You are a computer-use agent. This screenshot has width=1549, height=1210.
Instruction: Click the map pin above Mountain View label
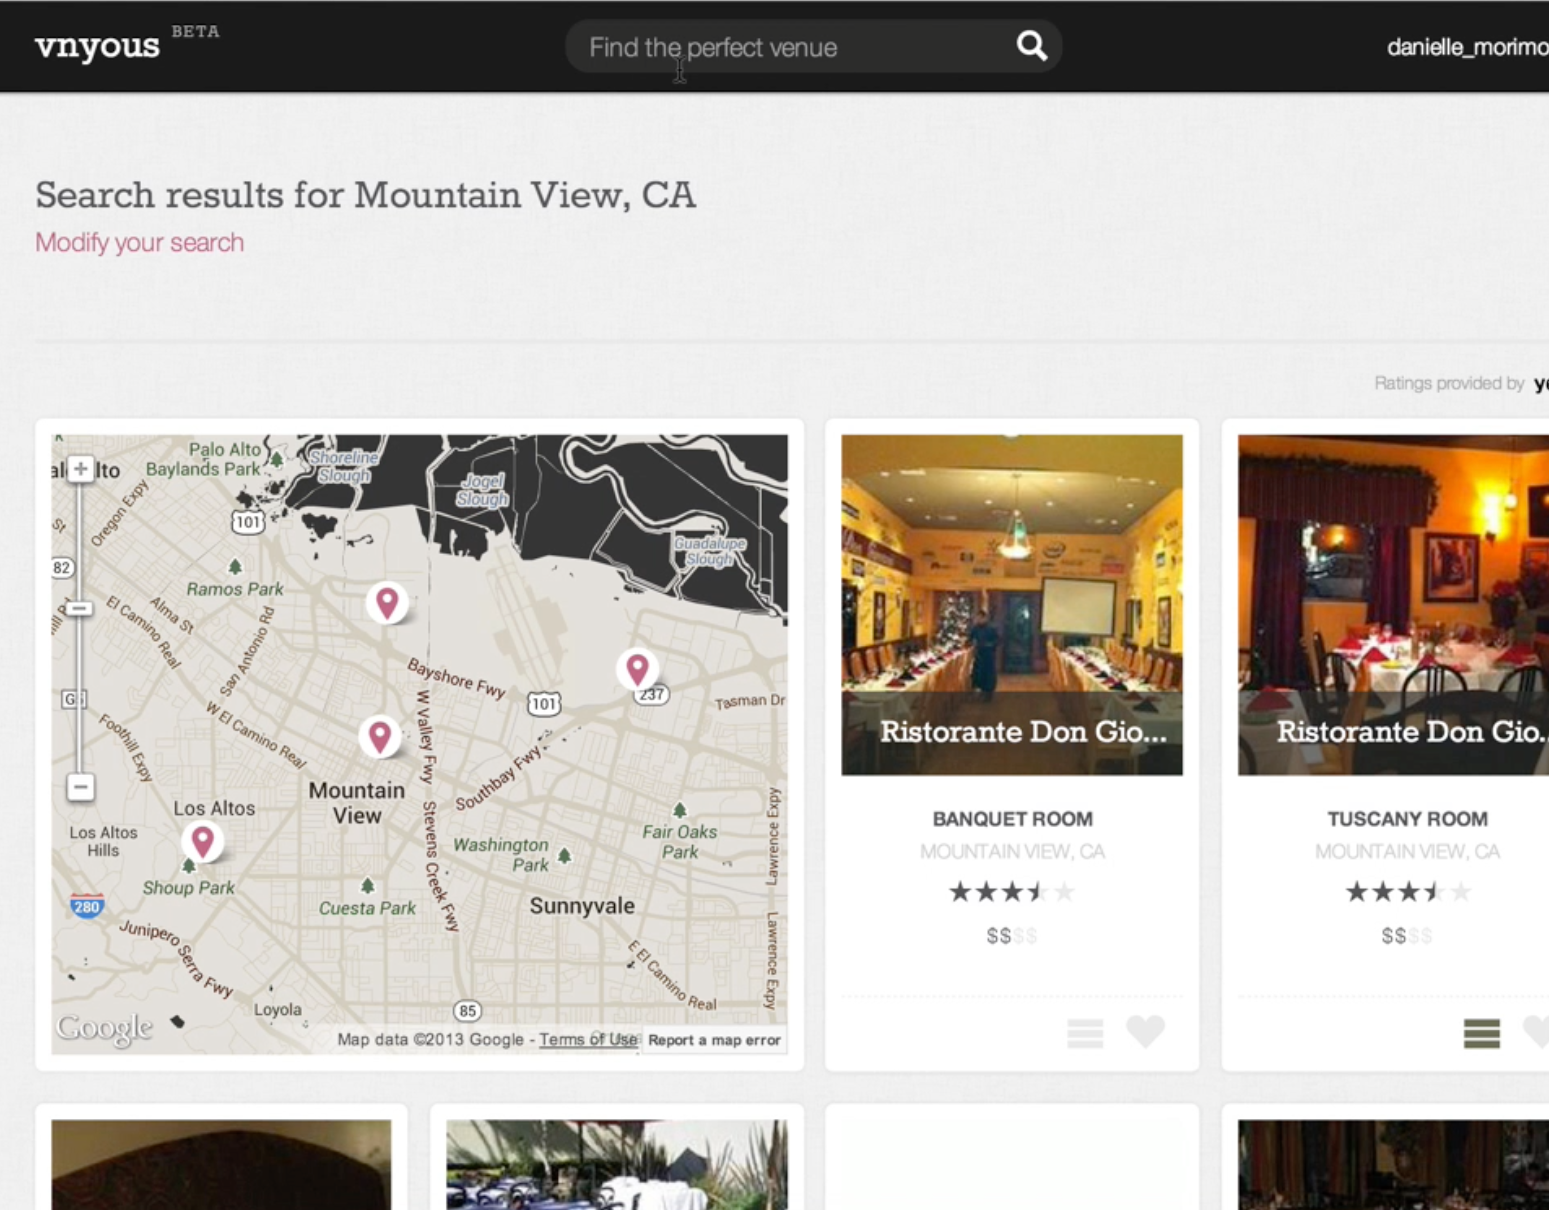(x=379, y=736)
